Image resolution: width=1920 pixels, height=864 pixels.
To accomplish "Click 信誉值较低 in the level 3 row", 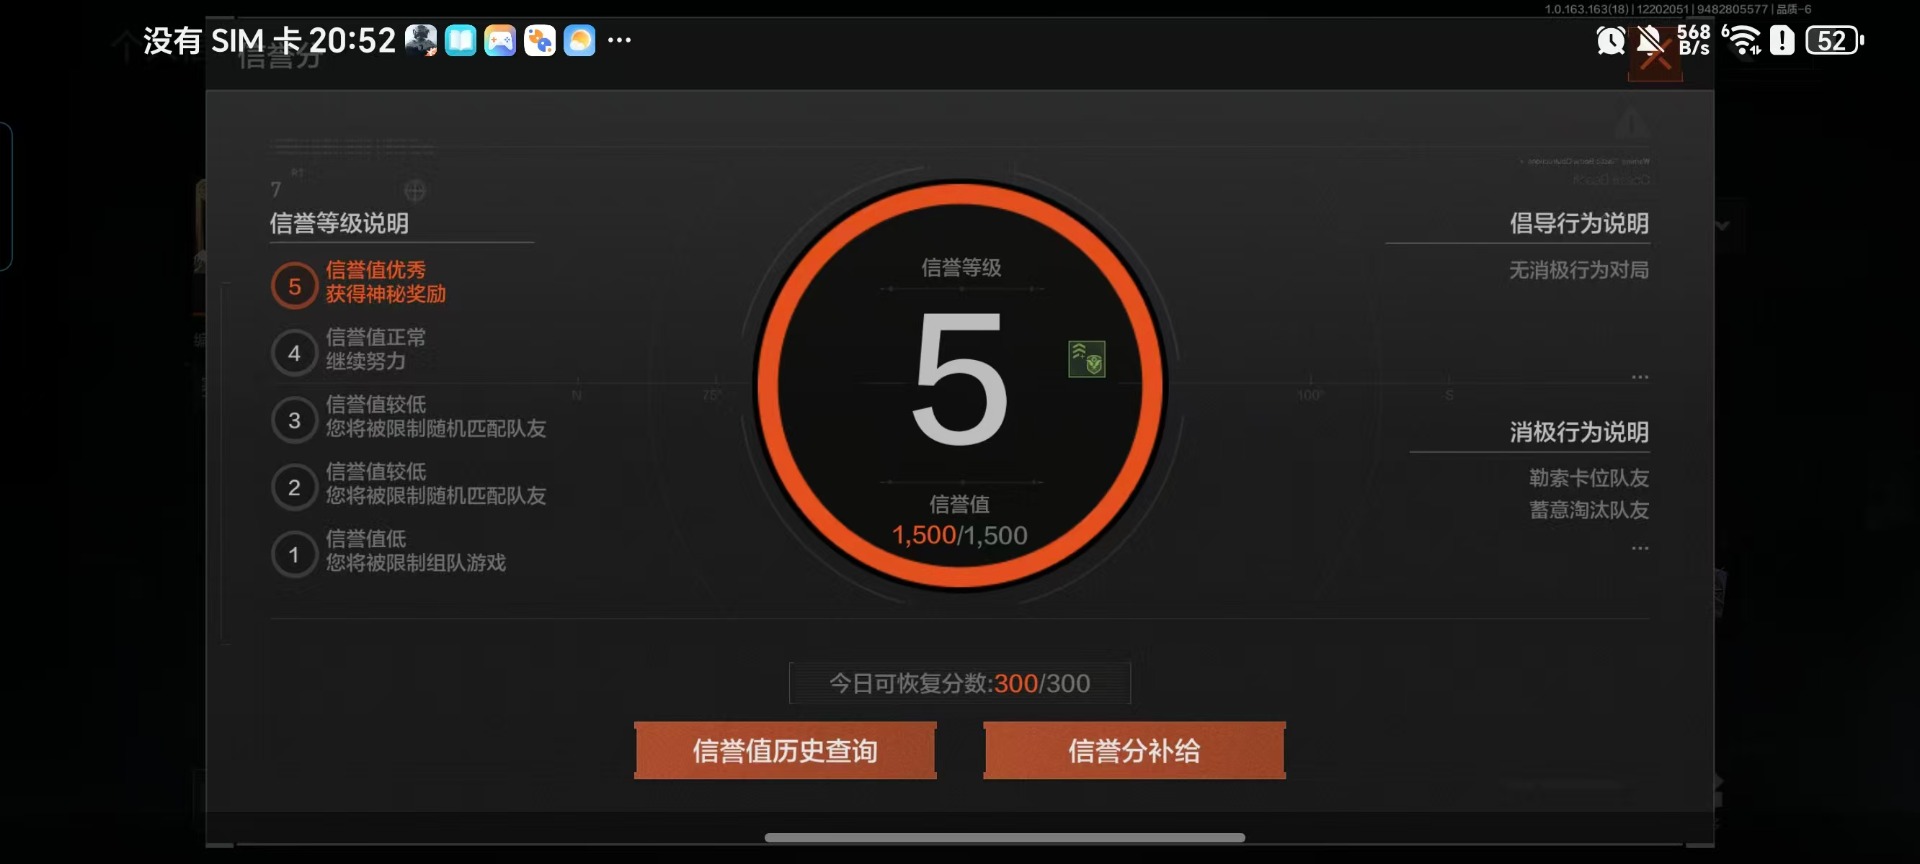I will [376, 404].
